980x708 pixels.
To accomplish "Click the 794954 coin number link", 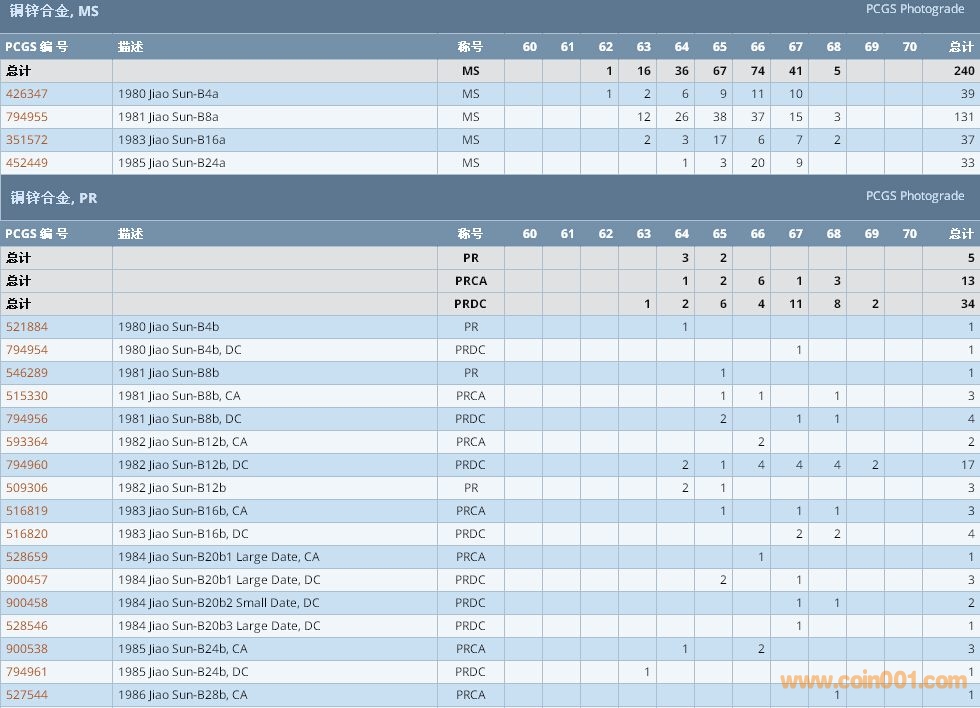I will pyautogui.click(x=27, y=350).
